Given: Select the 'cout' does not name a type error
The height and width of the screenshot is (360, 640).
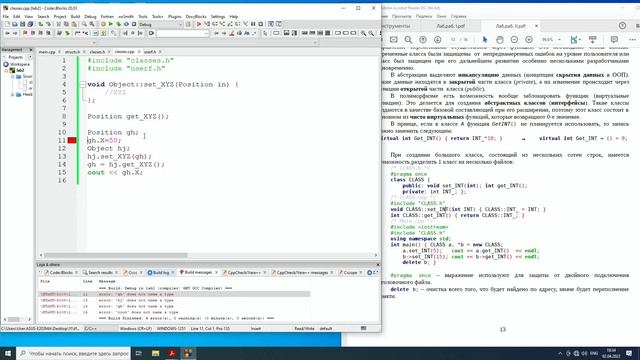Looking at the screenshot, I should coord(175,312).
